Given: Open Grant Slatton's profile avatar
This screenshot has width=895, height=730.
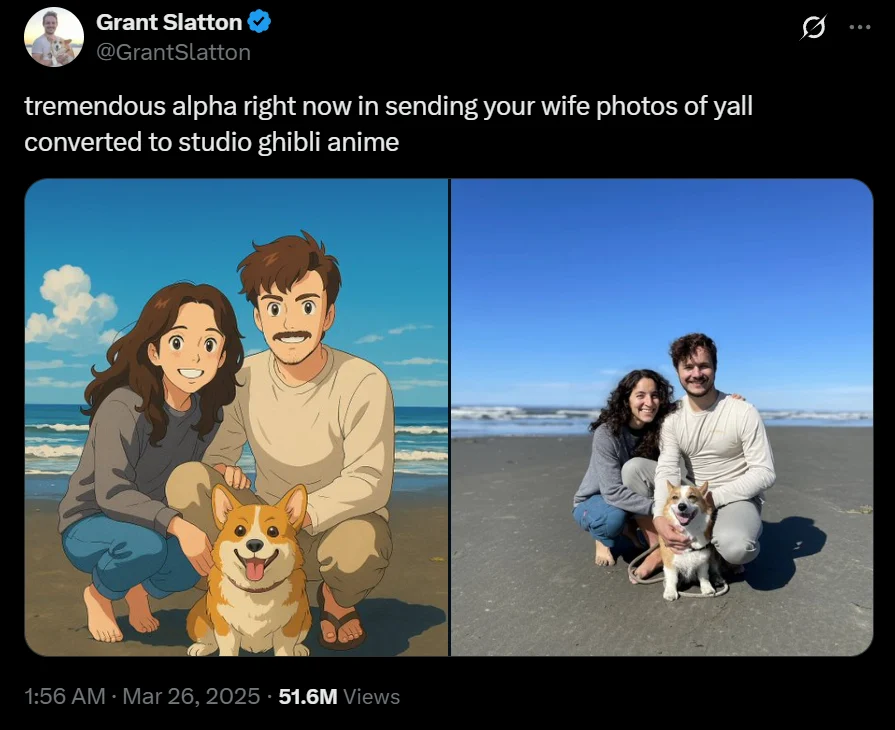Looking at the screenshot, I should 53,37.
